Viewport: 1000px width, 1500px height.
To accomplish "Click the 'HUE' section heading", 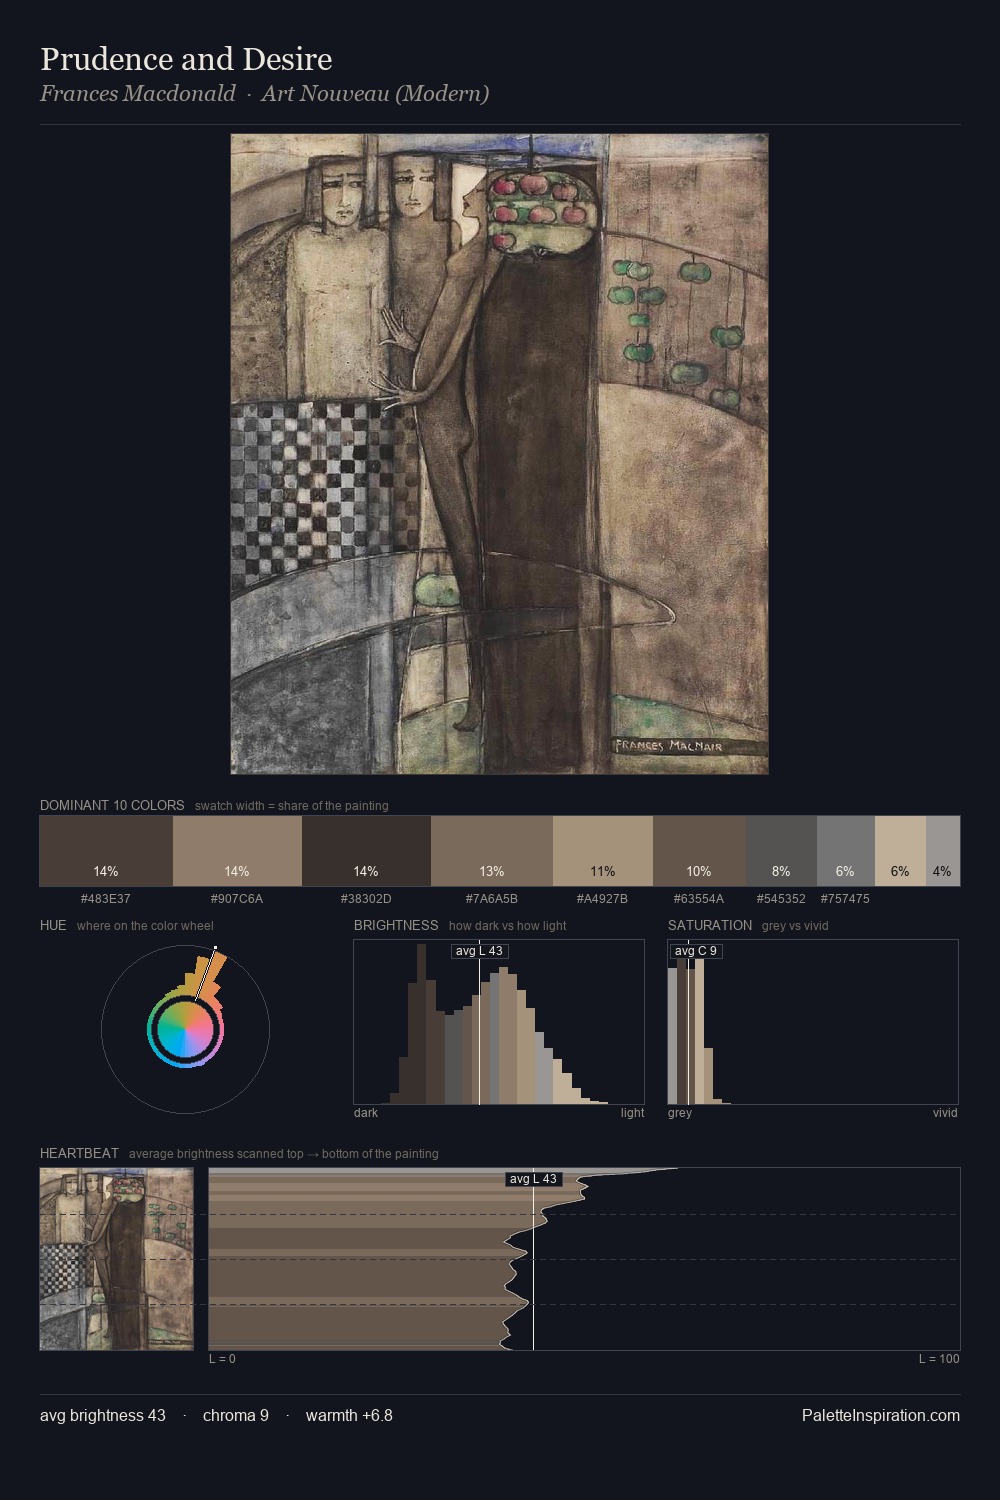I will click(53, 925).
